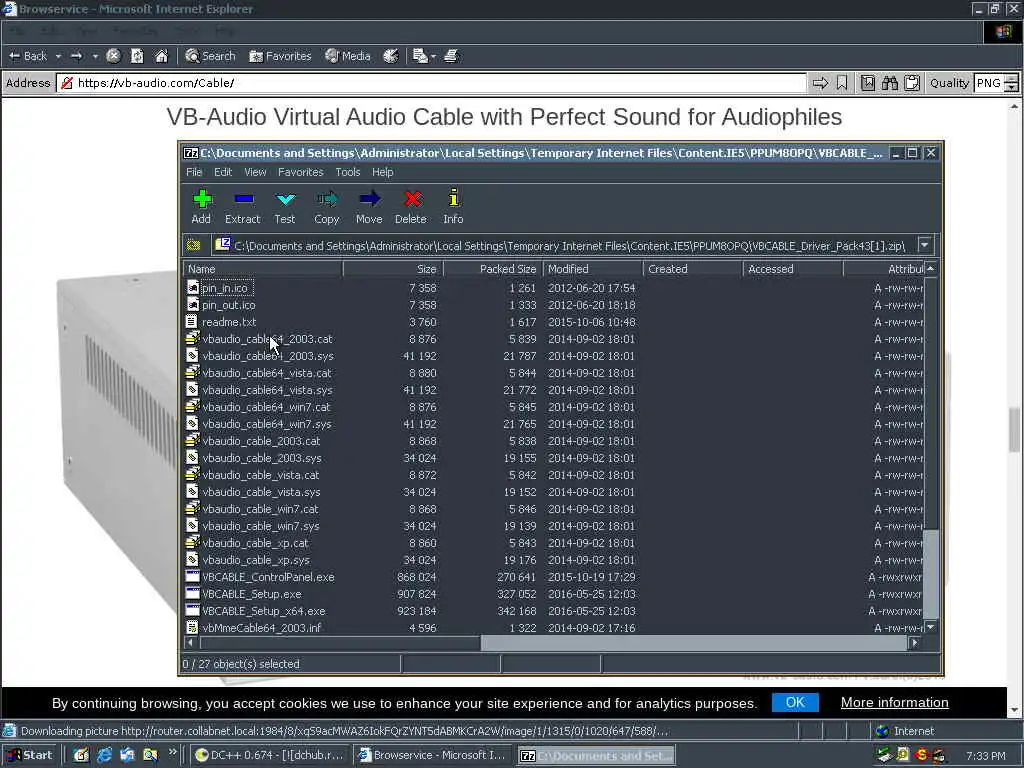Click the 7-Zip file list vertical scrollbar

[x=931, y=575]
